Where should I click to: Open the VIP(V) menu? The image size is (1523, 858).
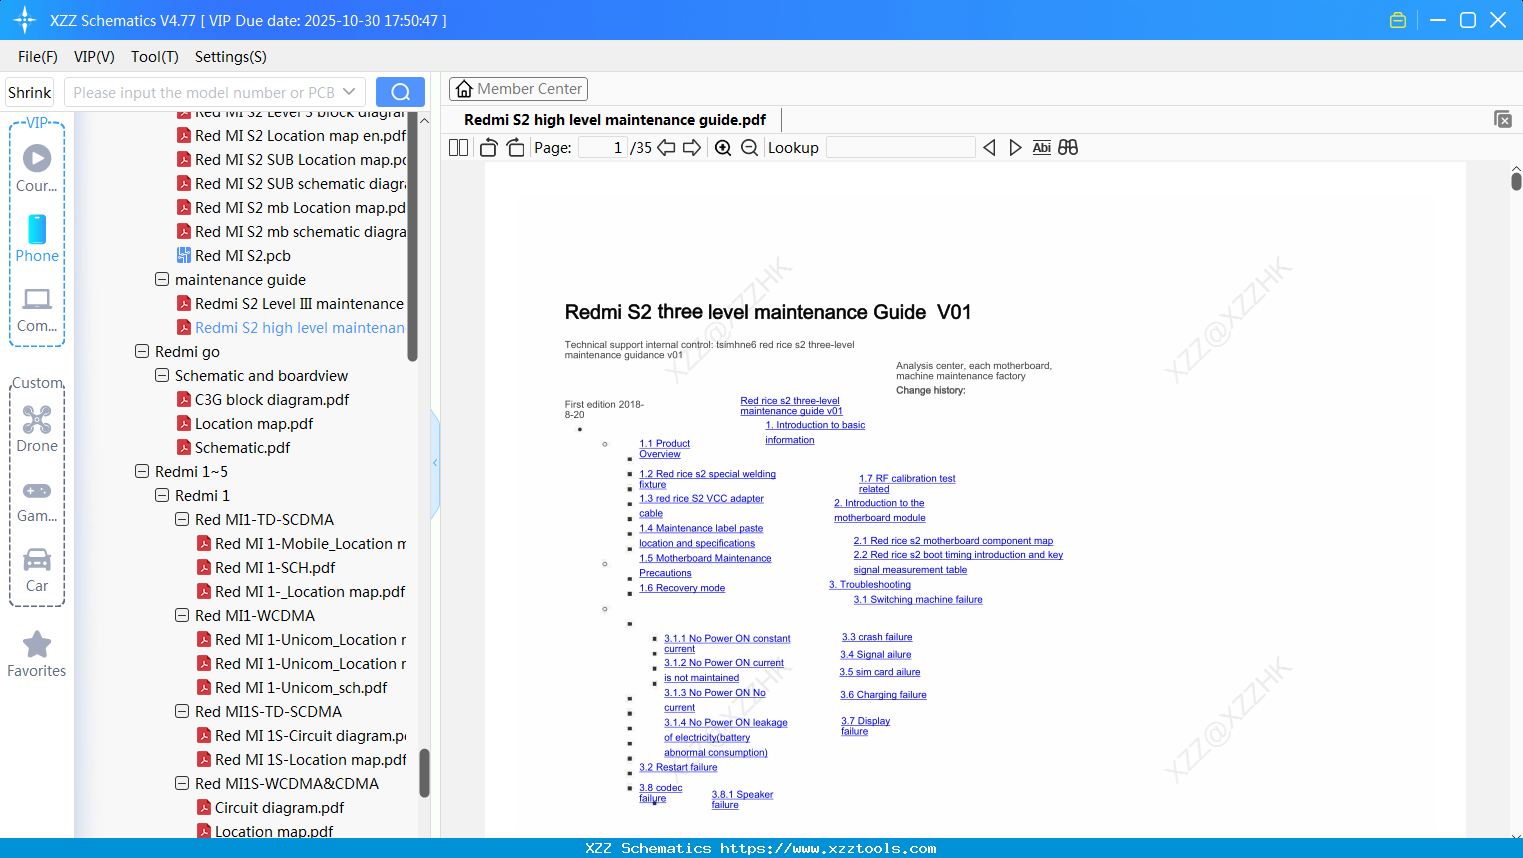[x=94, y=57]
